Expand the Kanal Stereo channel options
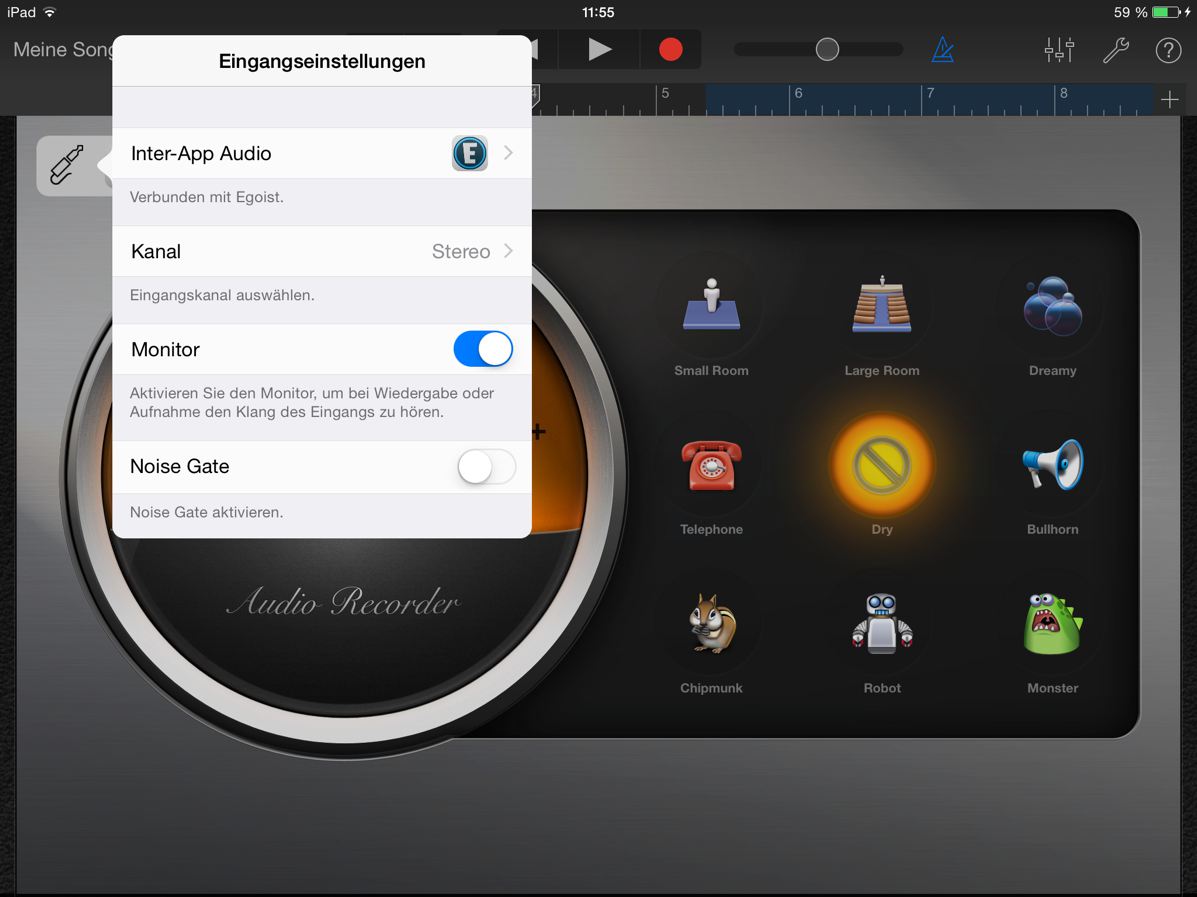 pyautogui.click(x=321, y=252)
